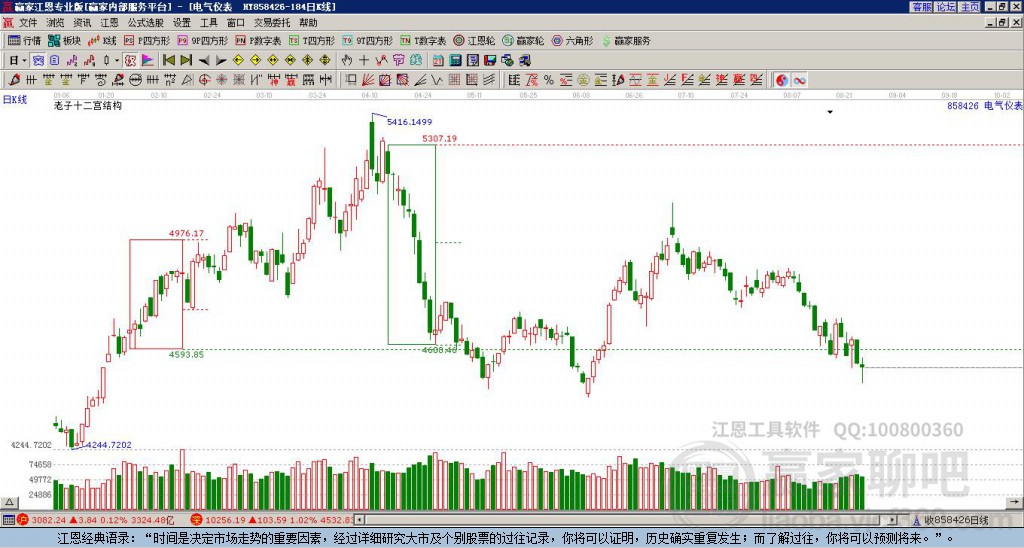Click the 4976.17 price label

point(186,233)
